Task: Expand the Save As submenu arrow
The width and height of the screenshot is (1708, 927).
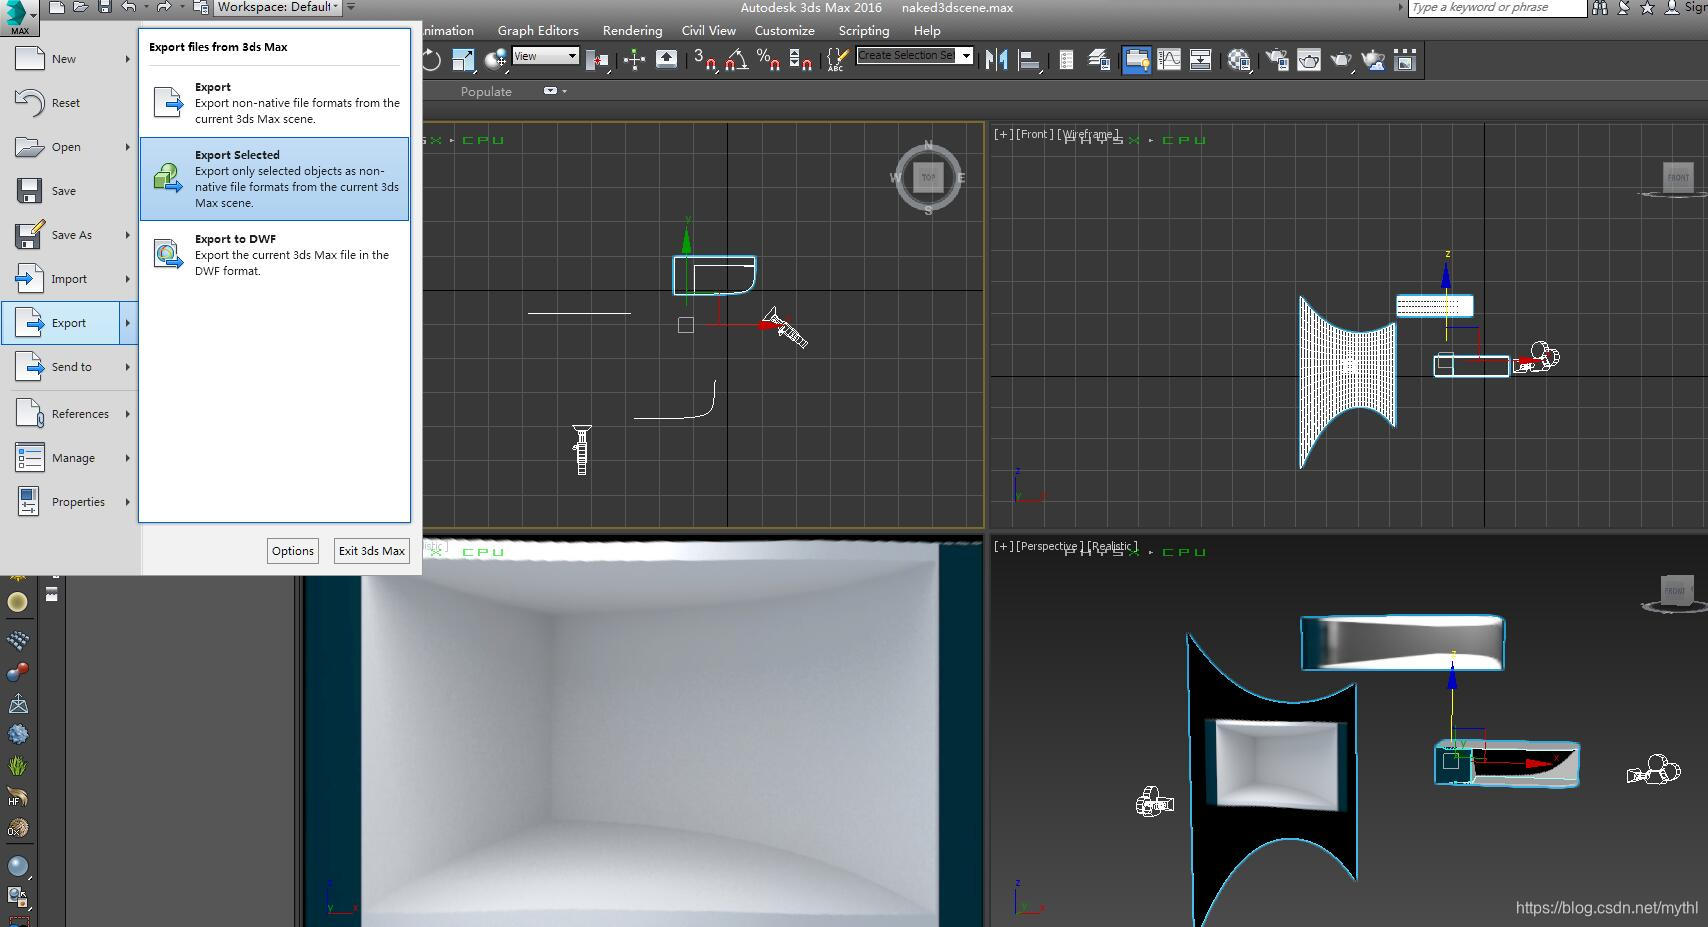Action: 127,235
